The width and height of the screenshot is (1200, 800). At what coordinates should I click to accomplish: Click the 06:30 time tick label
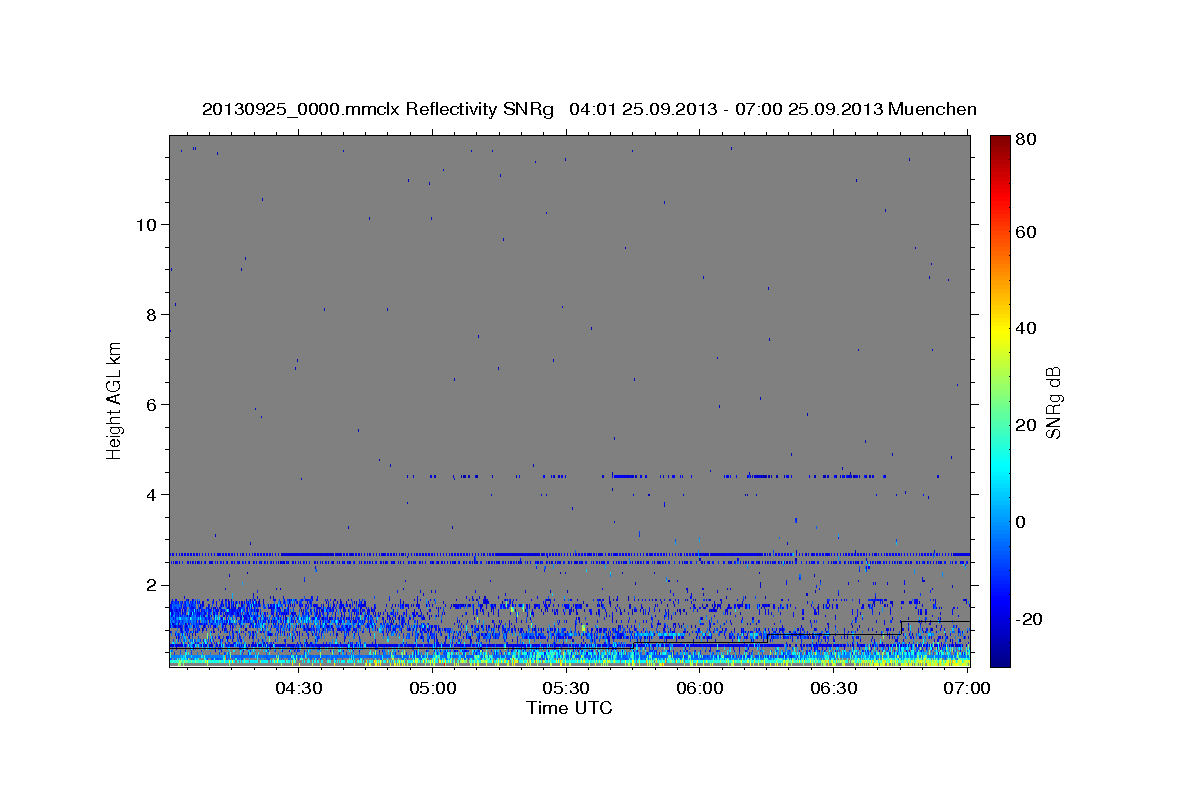[833, 688]
